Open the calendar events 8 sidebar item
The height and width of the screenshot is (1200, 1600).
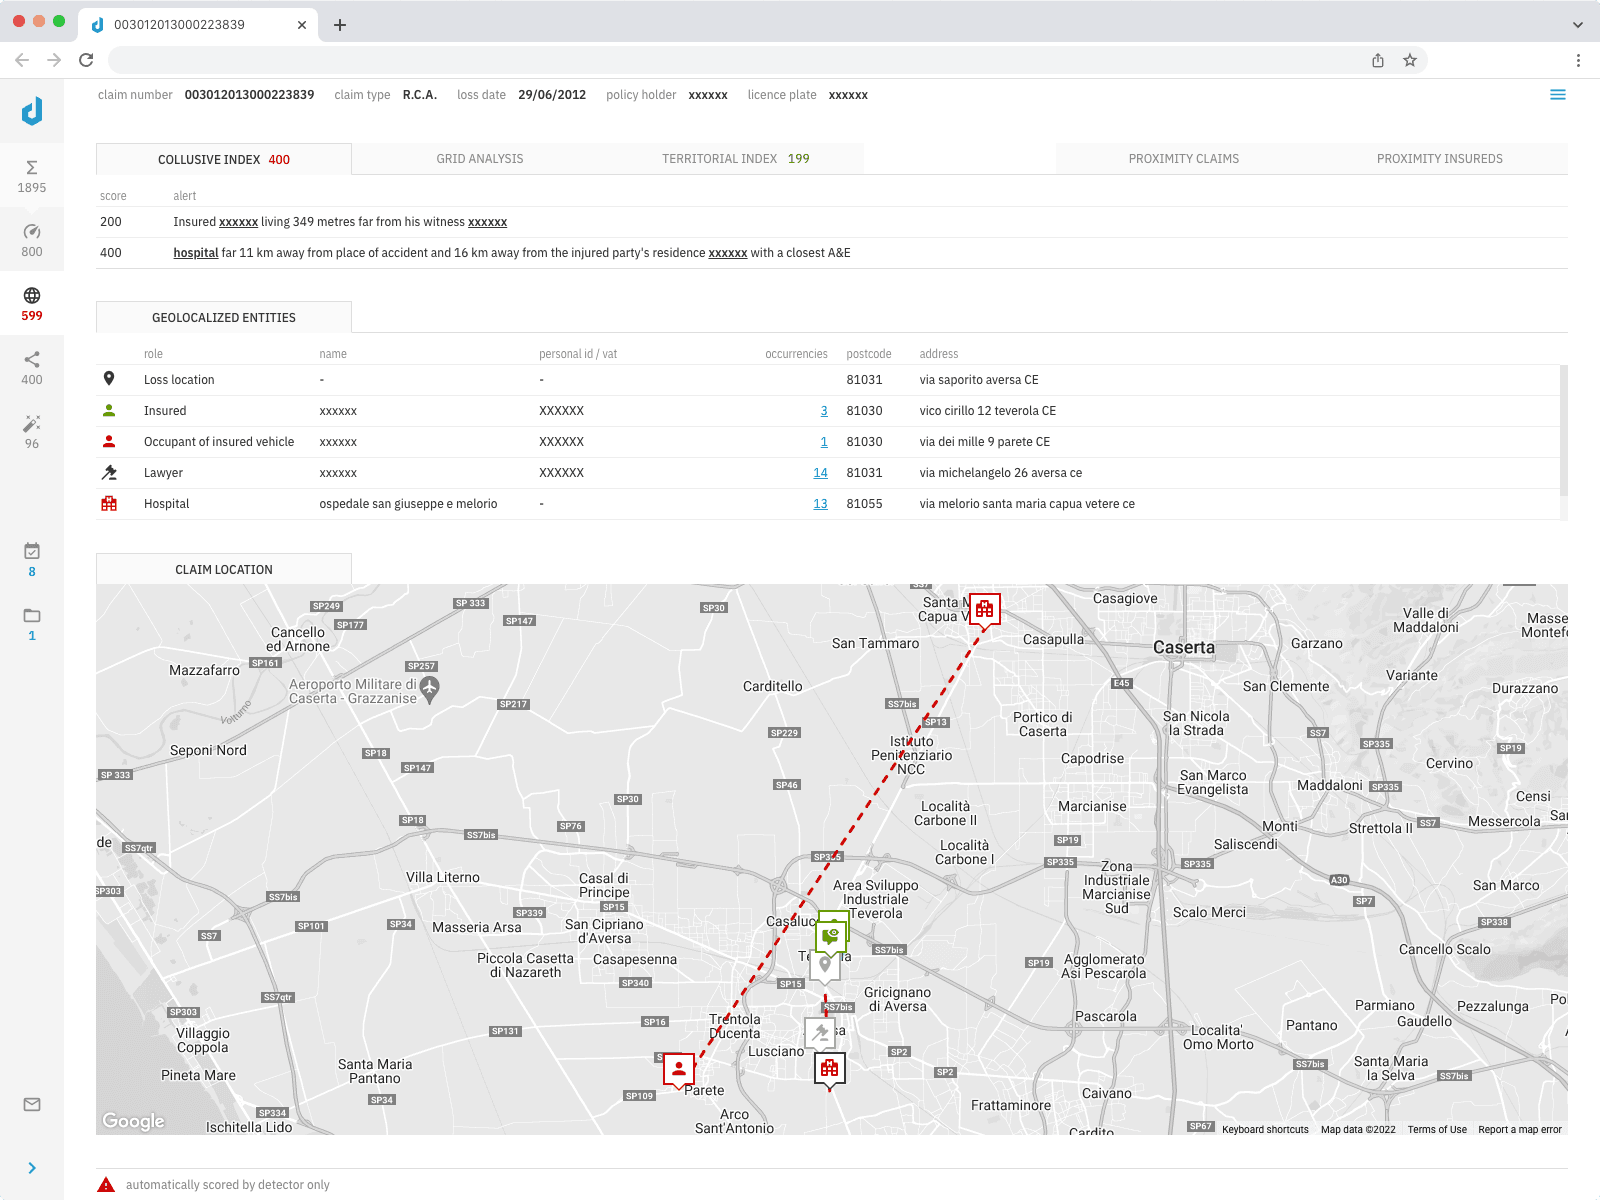click(x=32, y=560)
